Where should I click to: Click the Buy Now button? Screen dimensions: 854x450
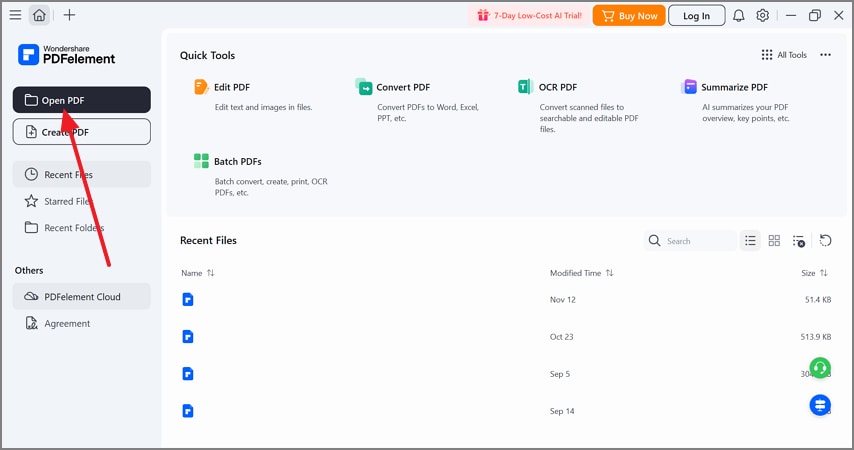point(629,15)
